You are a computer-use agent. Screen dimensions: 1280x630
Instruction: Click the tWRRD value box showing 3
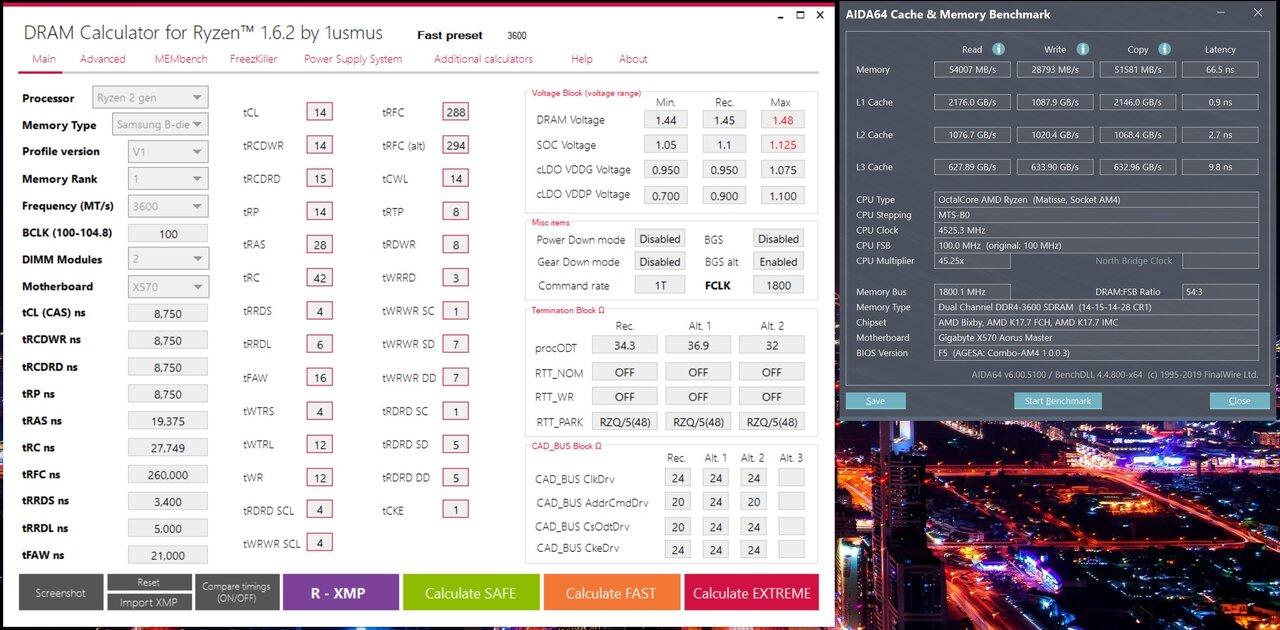point(456,278)
